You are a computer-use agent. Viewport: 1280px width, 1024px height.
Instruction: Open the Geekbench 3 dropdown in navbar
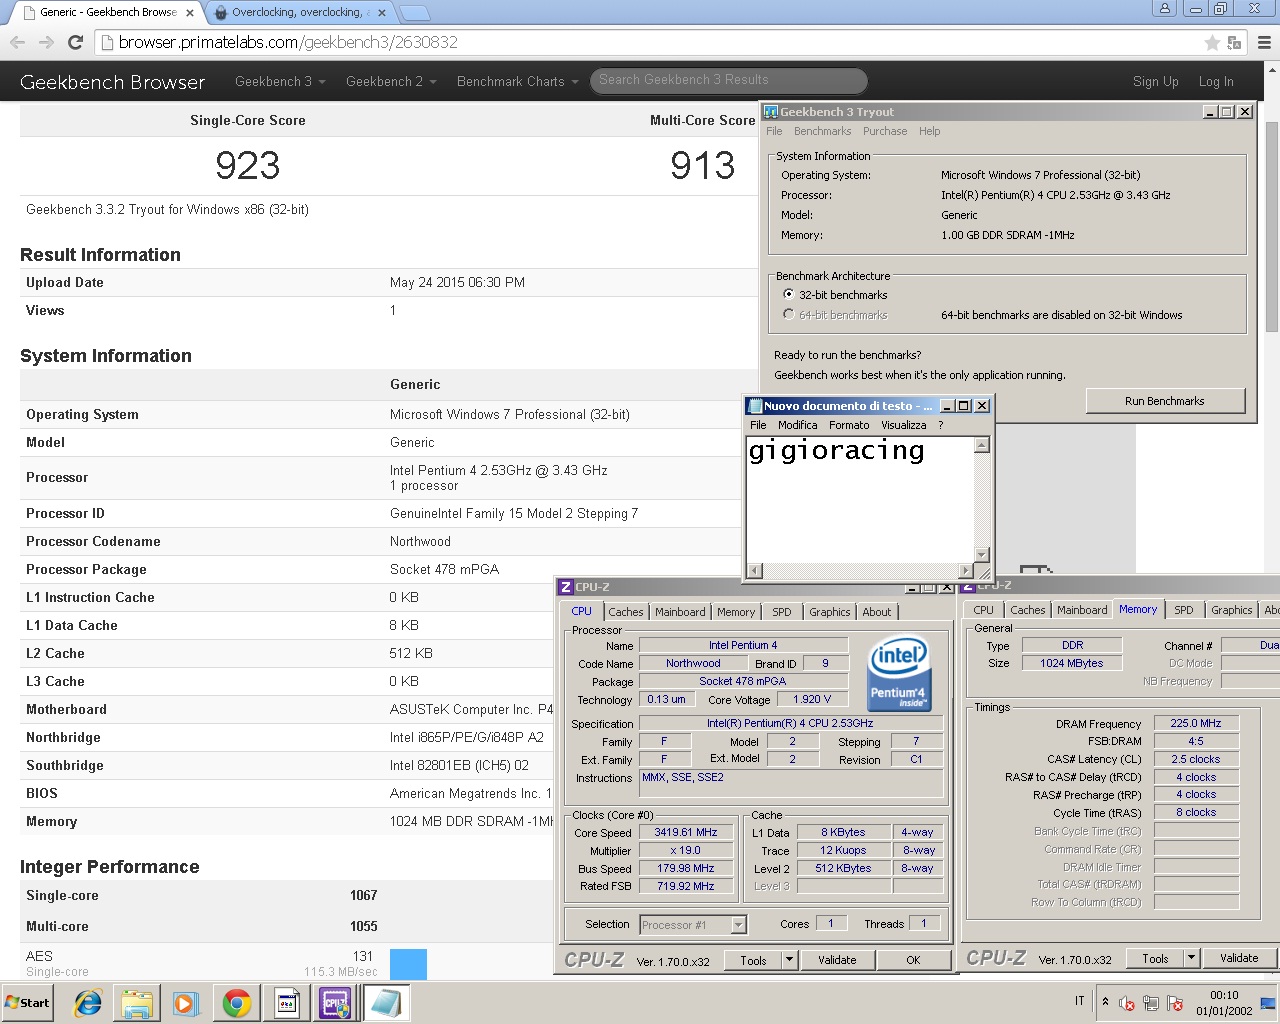[x=280, y=81]
